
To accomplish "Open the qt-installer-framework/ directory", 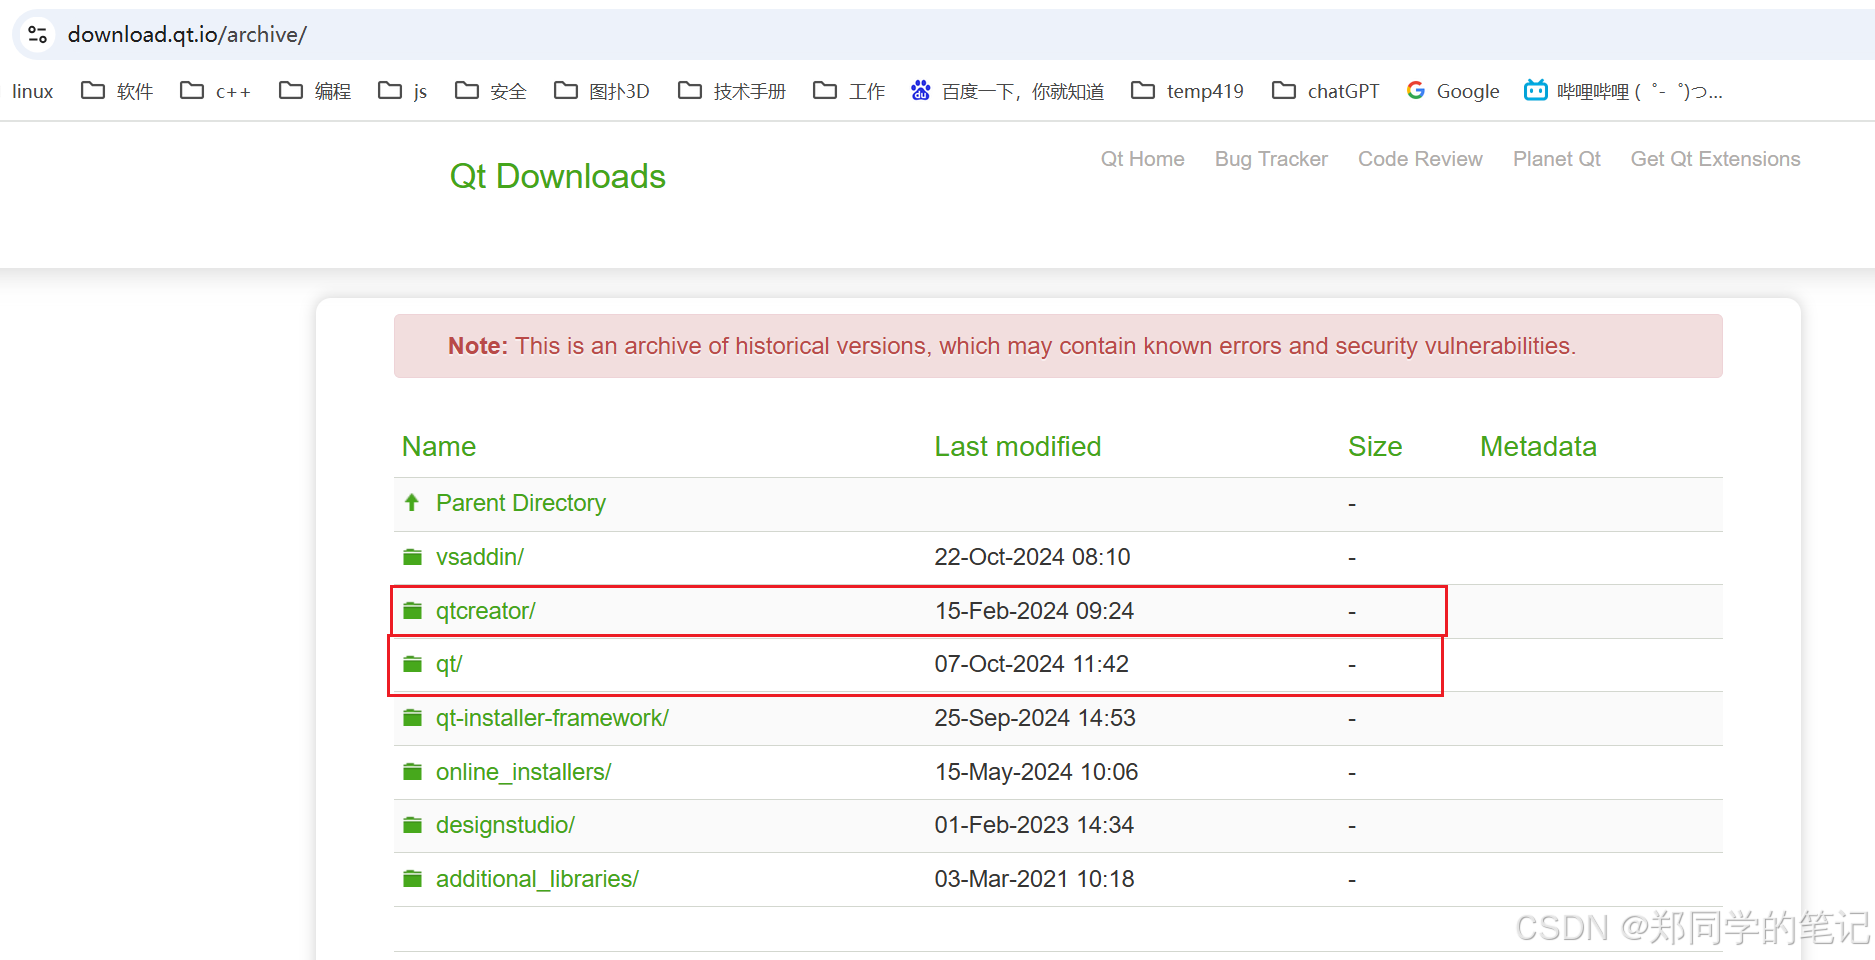I will point(552,718).
